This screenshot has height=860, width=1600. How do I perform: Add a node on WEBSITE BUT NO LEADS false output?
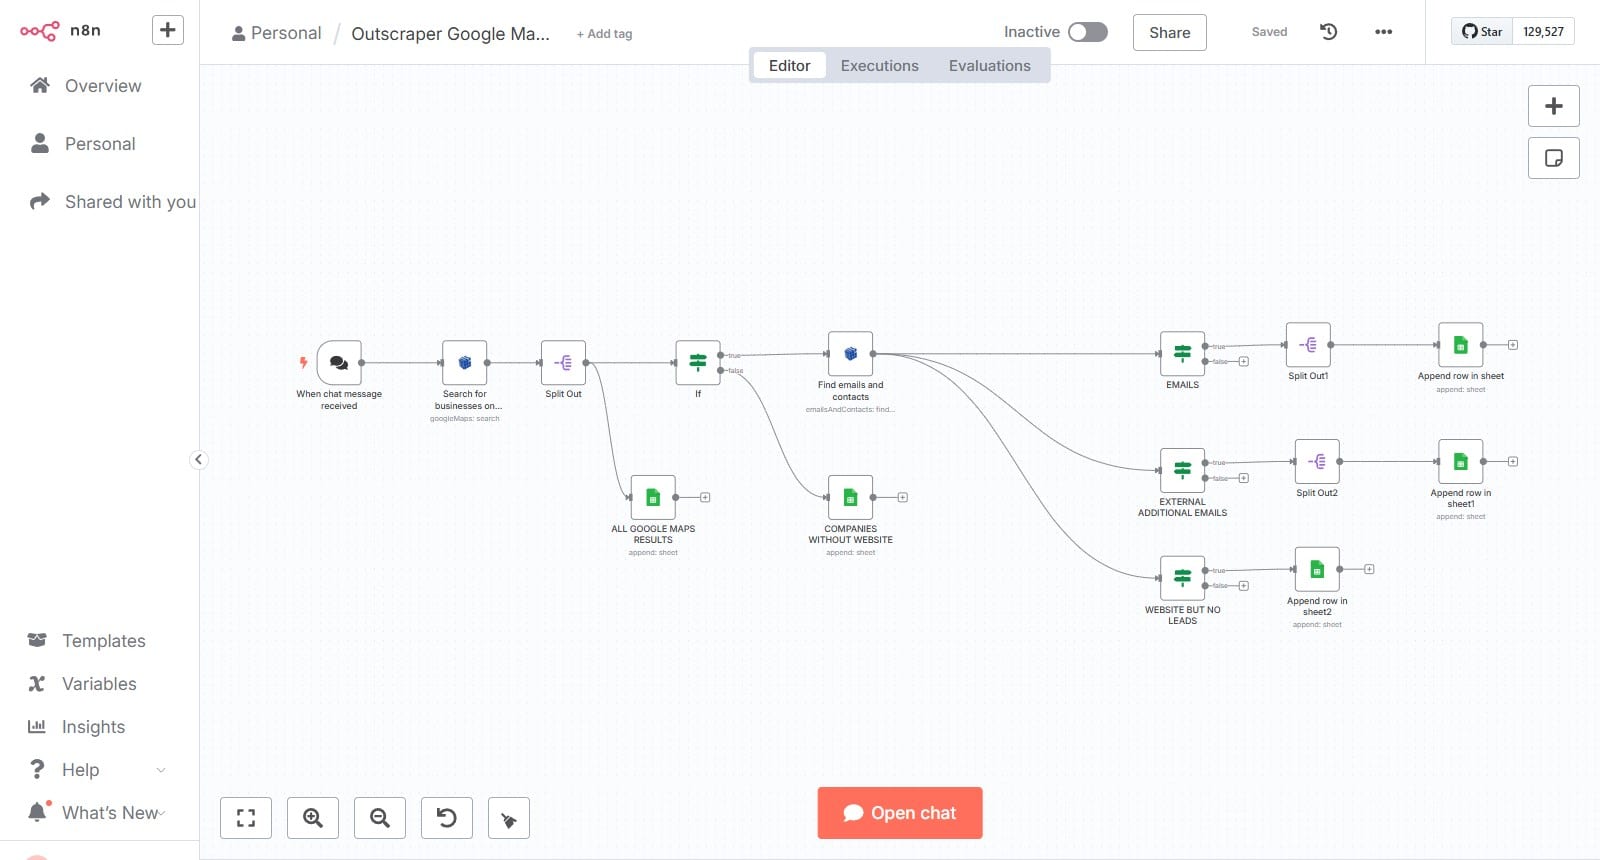pos(1244,586)
